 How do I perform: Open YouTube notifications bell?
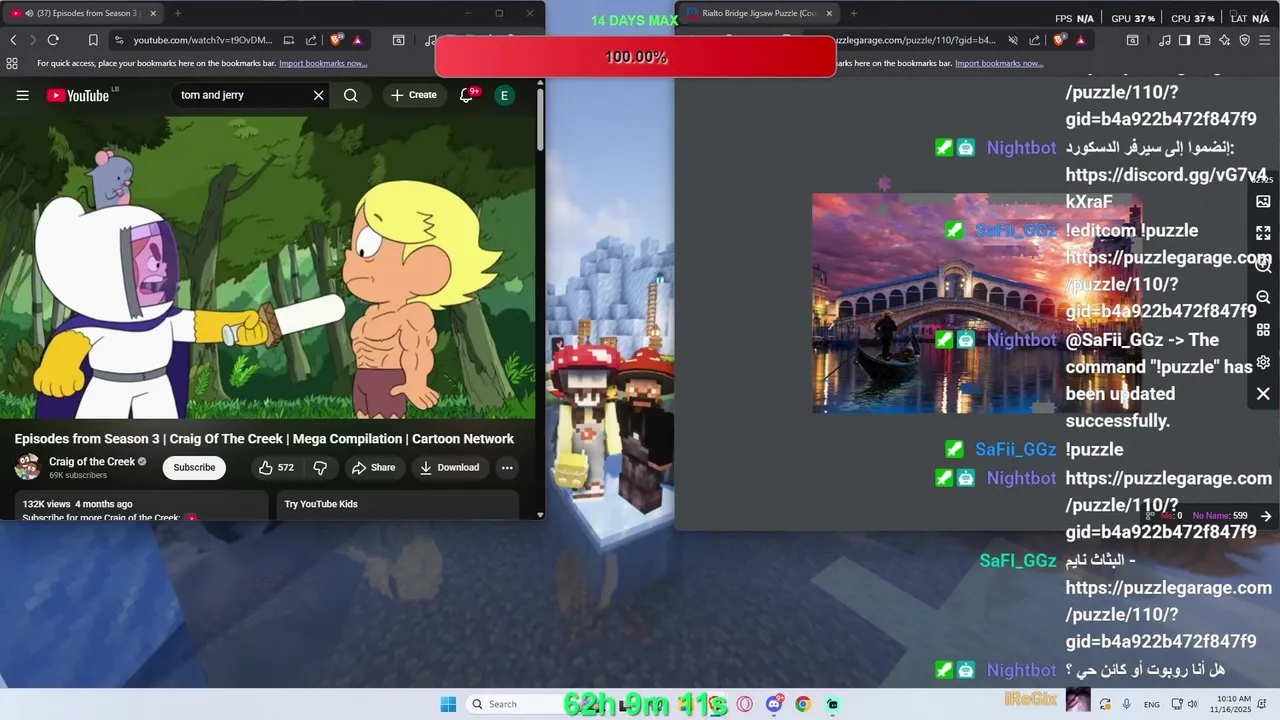[466, 95]
